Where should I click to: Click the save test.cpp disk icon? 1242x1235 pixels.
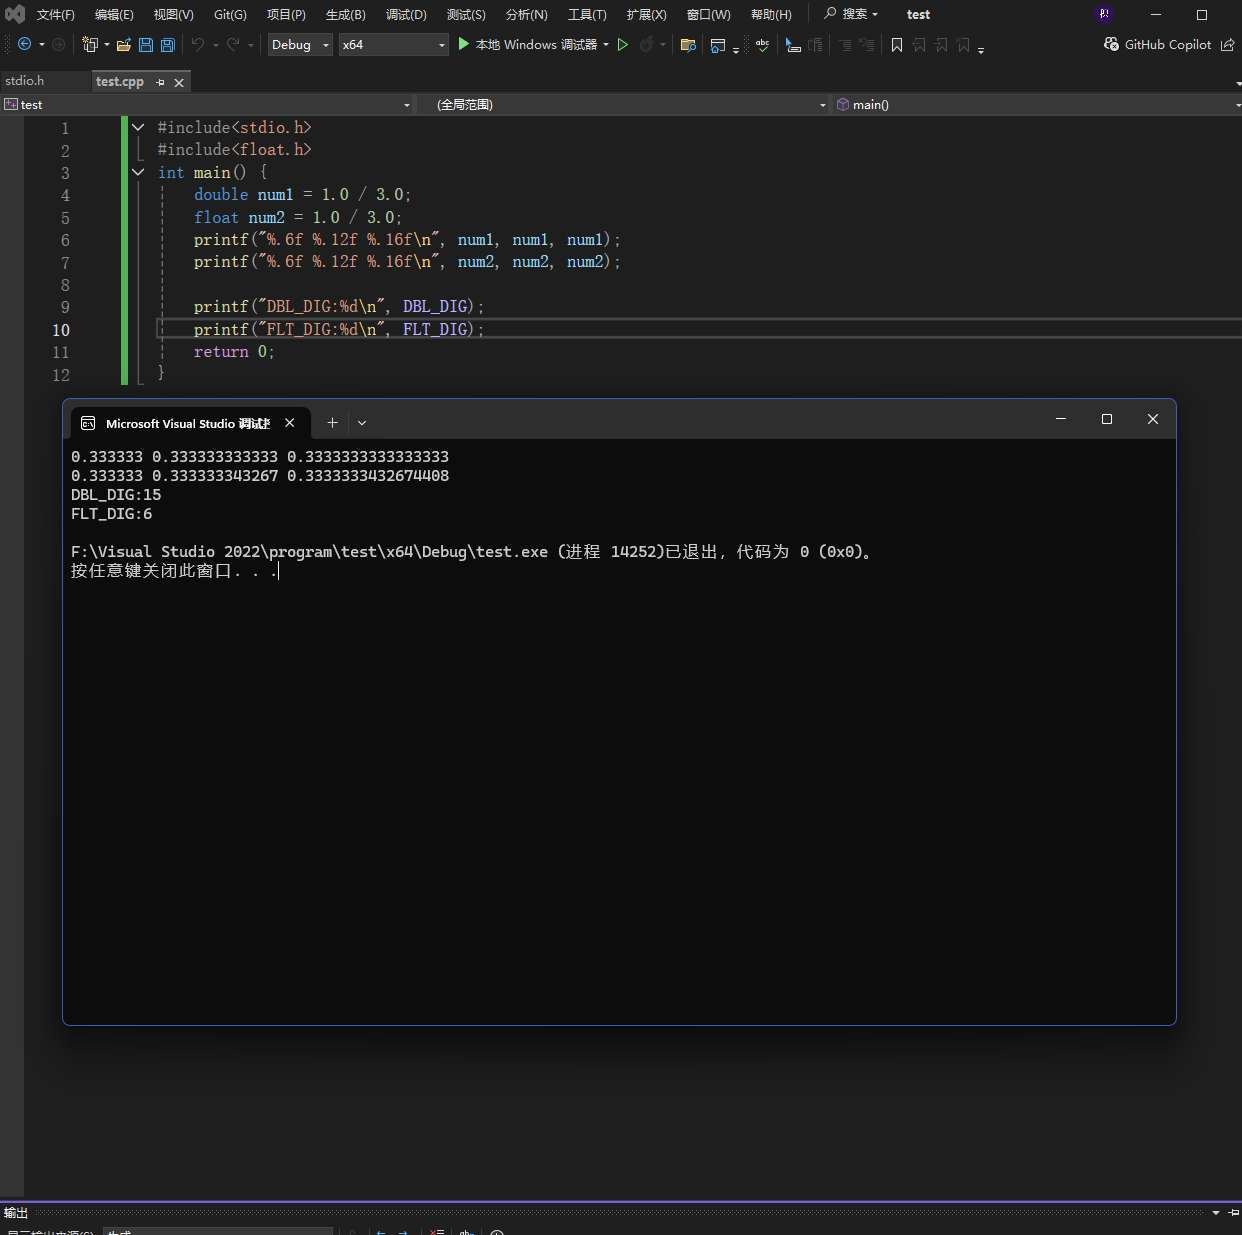click(146, 44)
